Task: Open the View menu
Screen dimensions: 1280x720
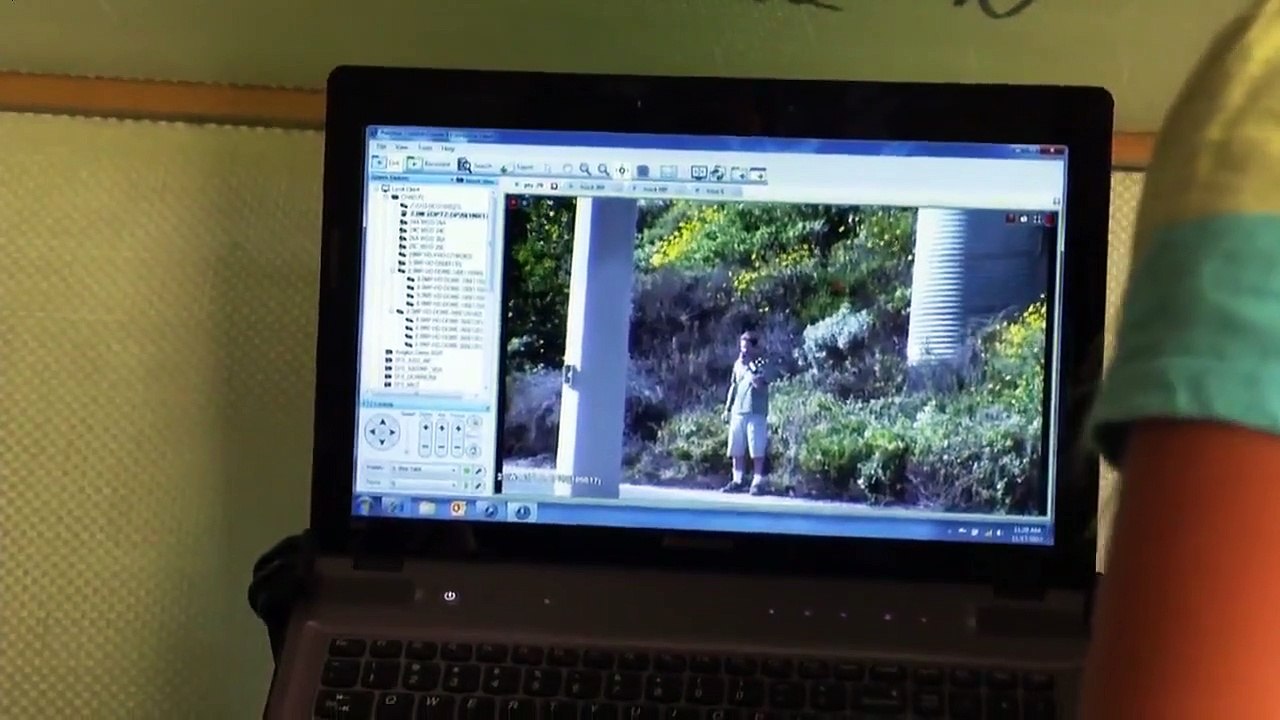Action: tap(401, 147)
